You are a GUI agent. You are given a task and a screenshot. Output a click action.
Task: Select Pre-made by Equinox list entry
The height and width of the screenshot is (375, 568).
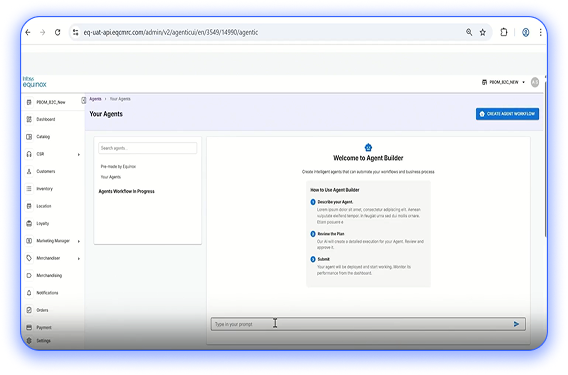(x=118, y=167)
